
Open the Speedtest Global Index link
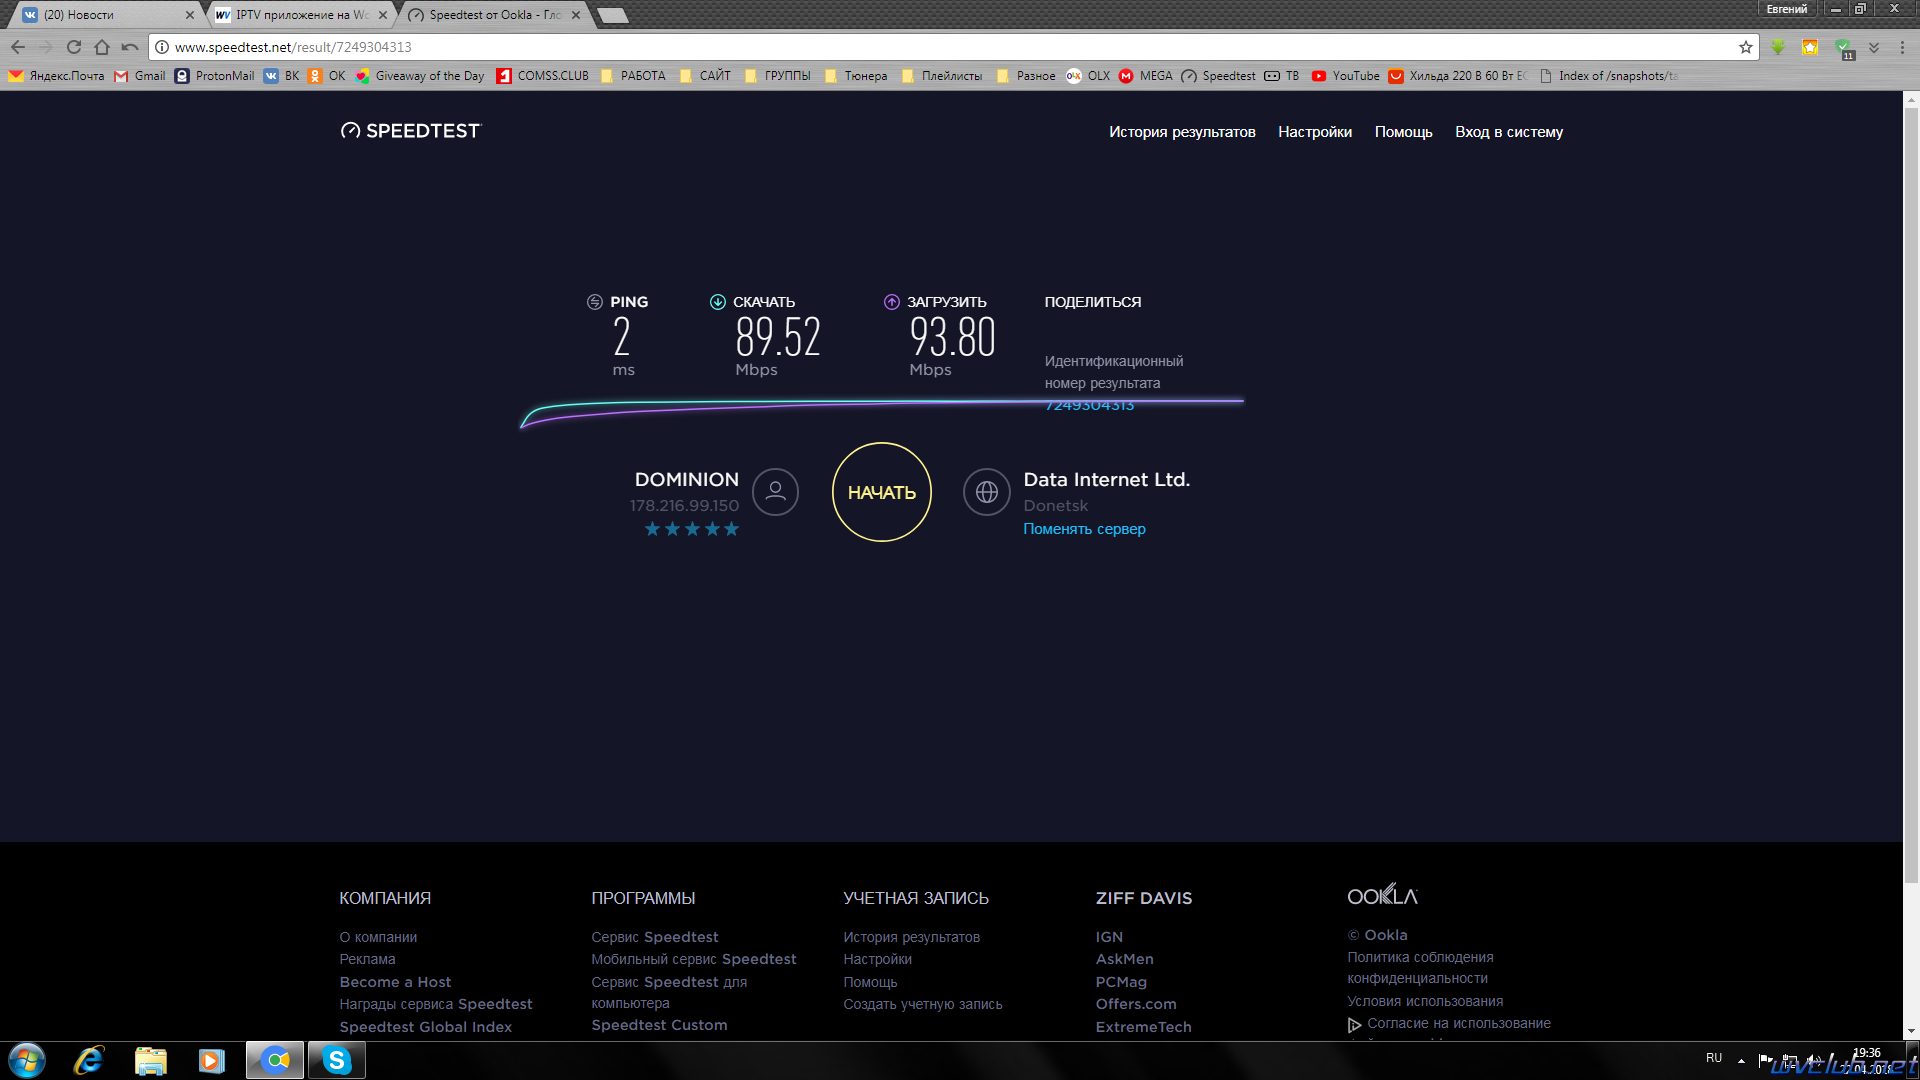tap(425, 1027)
